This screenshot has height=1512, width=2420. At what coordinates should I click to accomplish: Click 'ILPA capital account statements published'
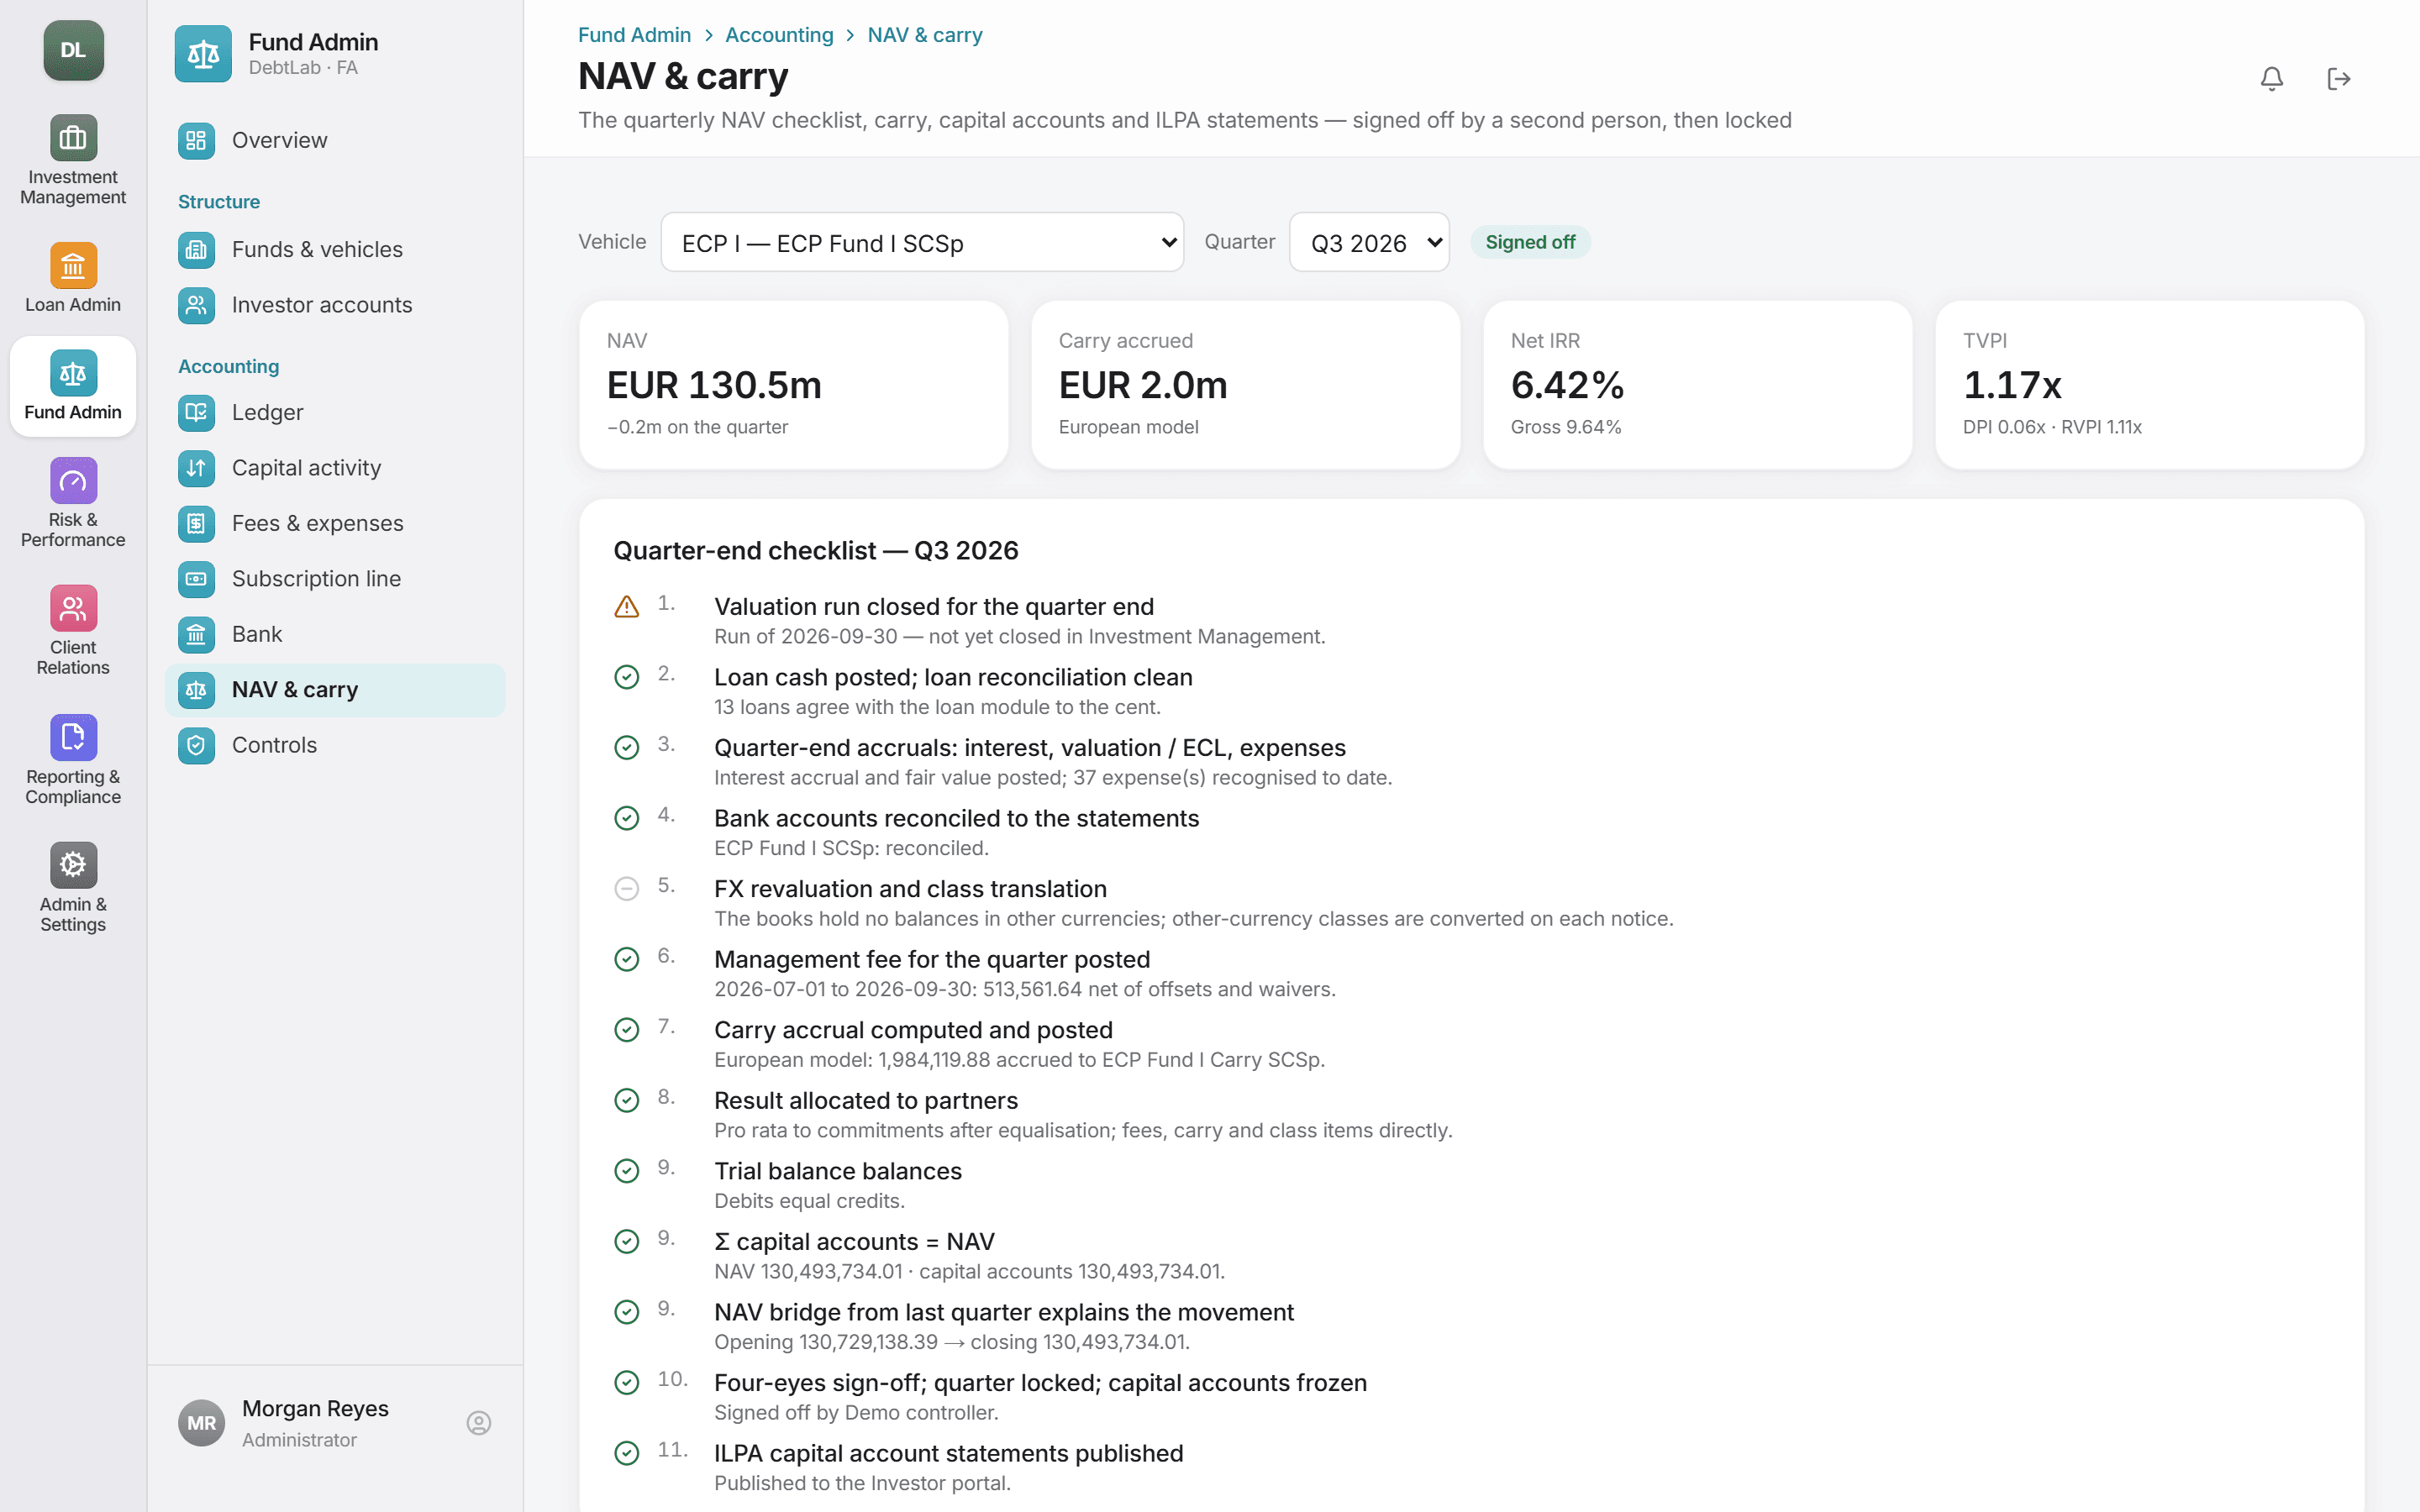click(x=948, y=1454)
